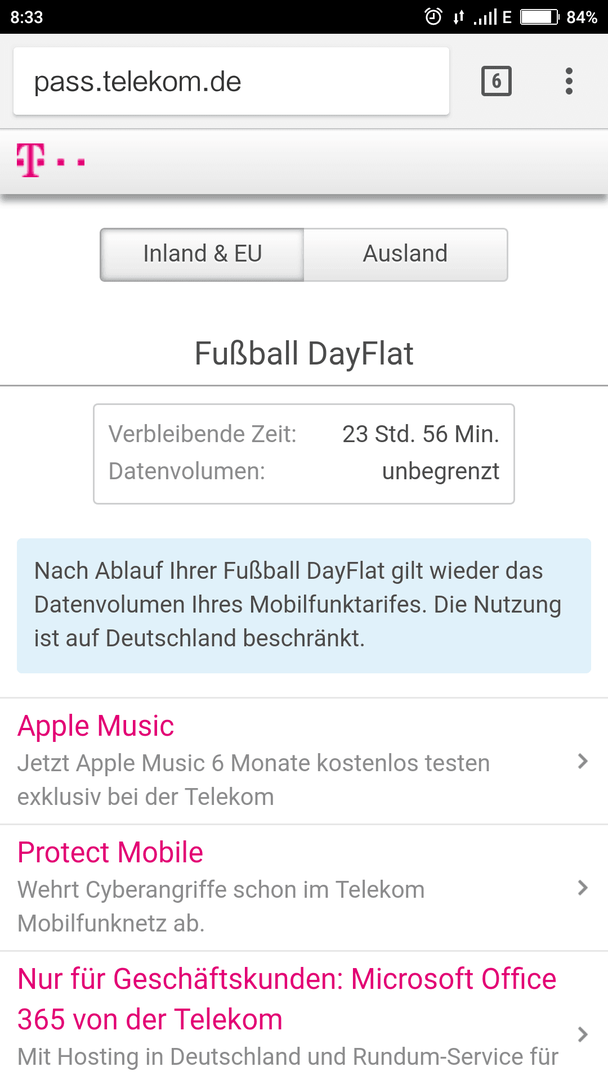Open Microsoft Office 365 von der Telekom link
Screen dimensions: 608x1080
coord(286,999)
